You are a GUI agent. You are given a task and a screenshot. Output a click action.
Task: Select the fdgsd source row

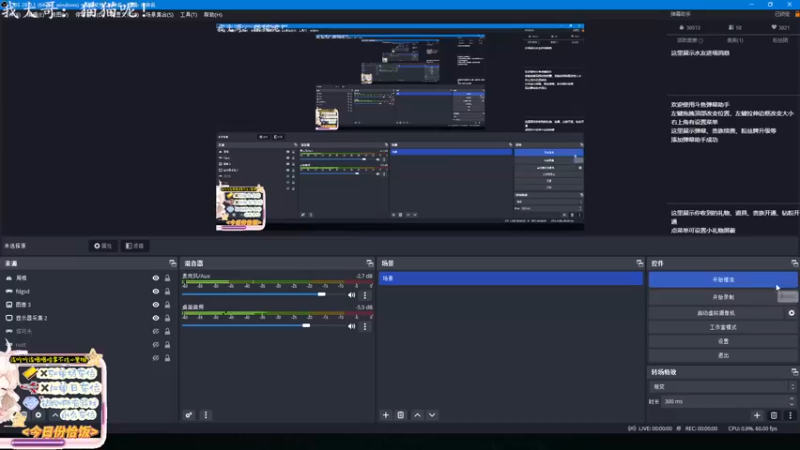(x=88, y=291)
